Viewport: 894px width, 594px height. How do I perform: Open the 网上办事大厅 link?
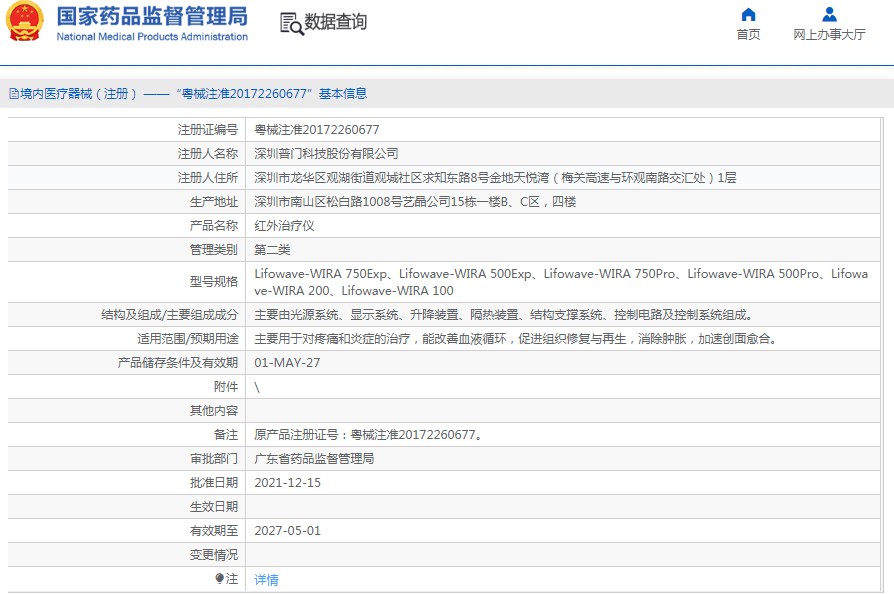[829, 35]
